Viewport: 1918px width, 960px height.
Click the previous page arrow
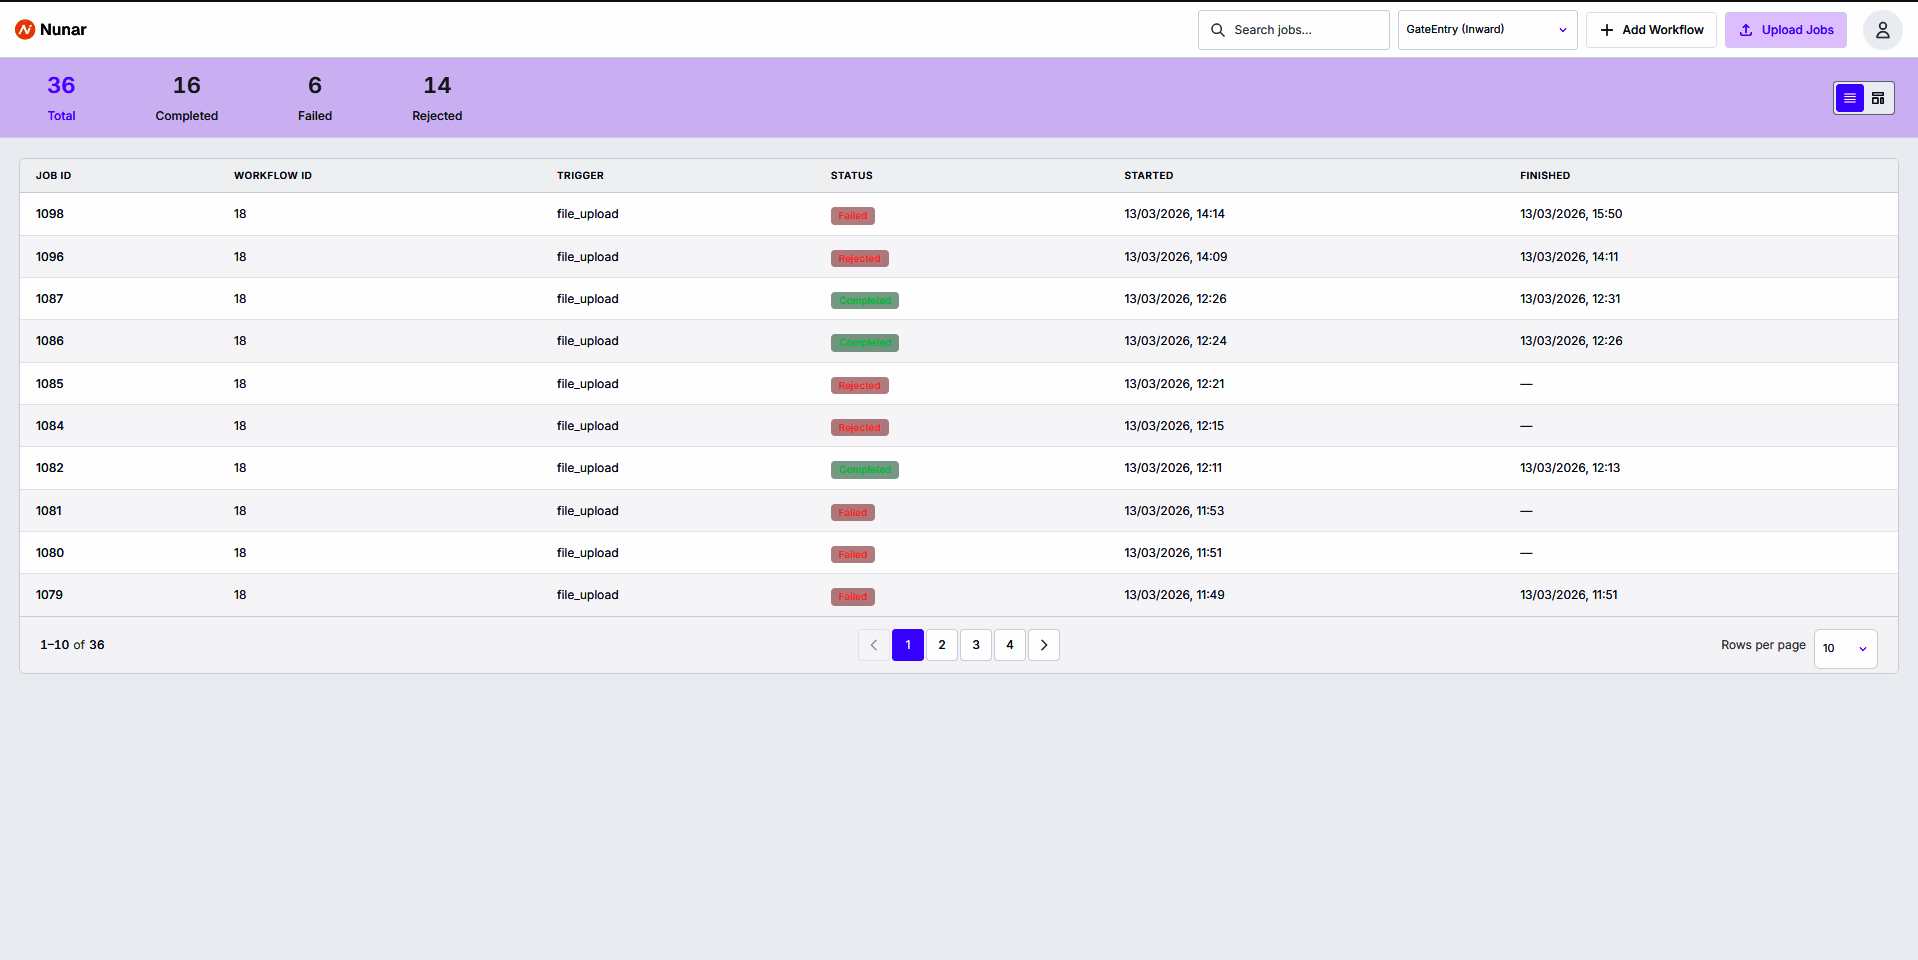pos(873,645)
